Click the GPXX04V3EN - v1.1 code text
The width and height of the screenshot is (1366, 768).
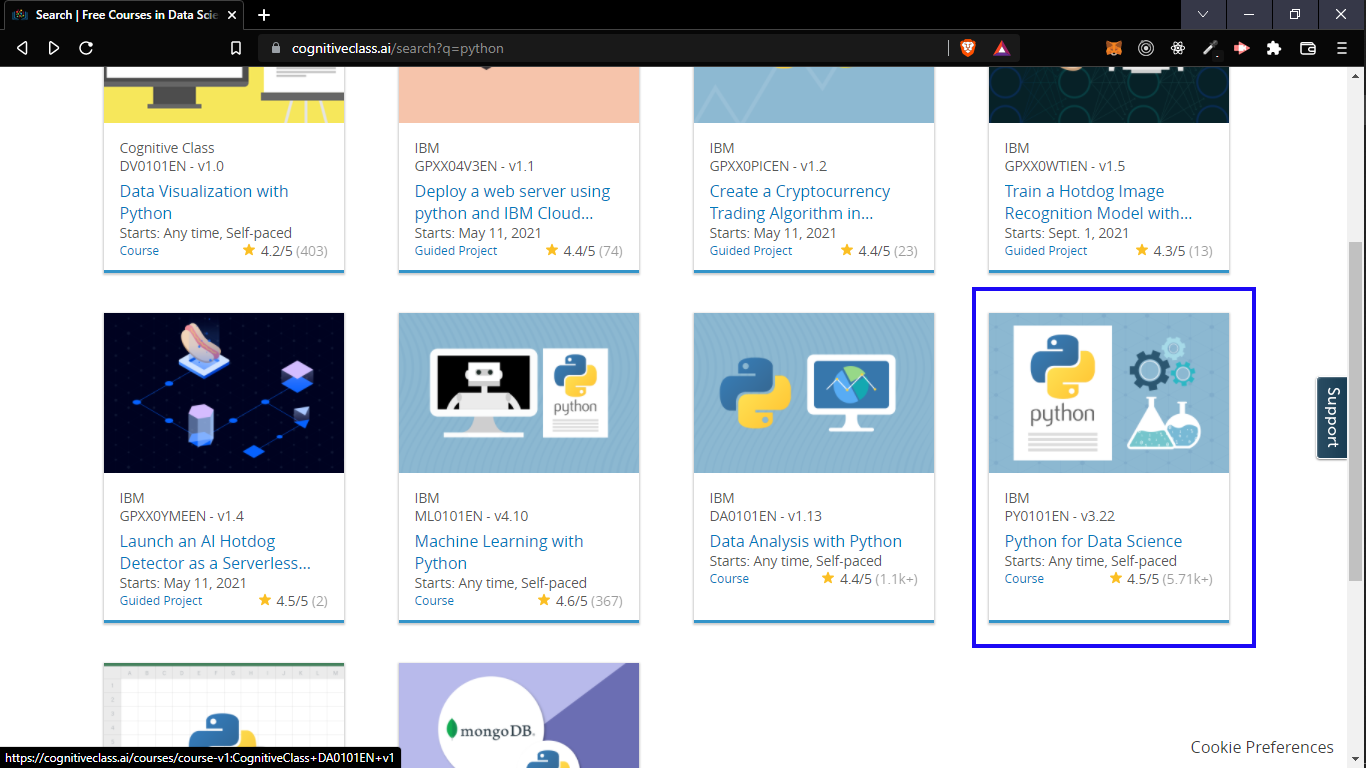click(x=475, y=166)
